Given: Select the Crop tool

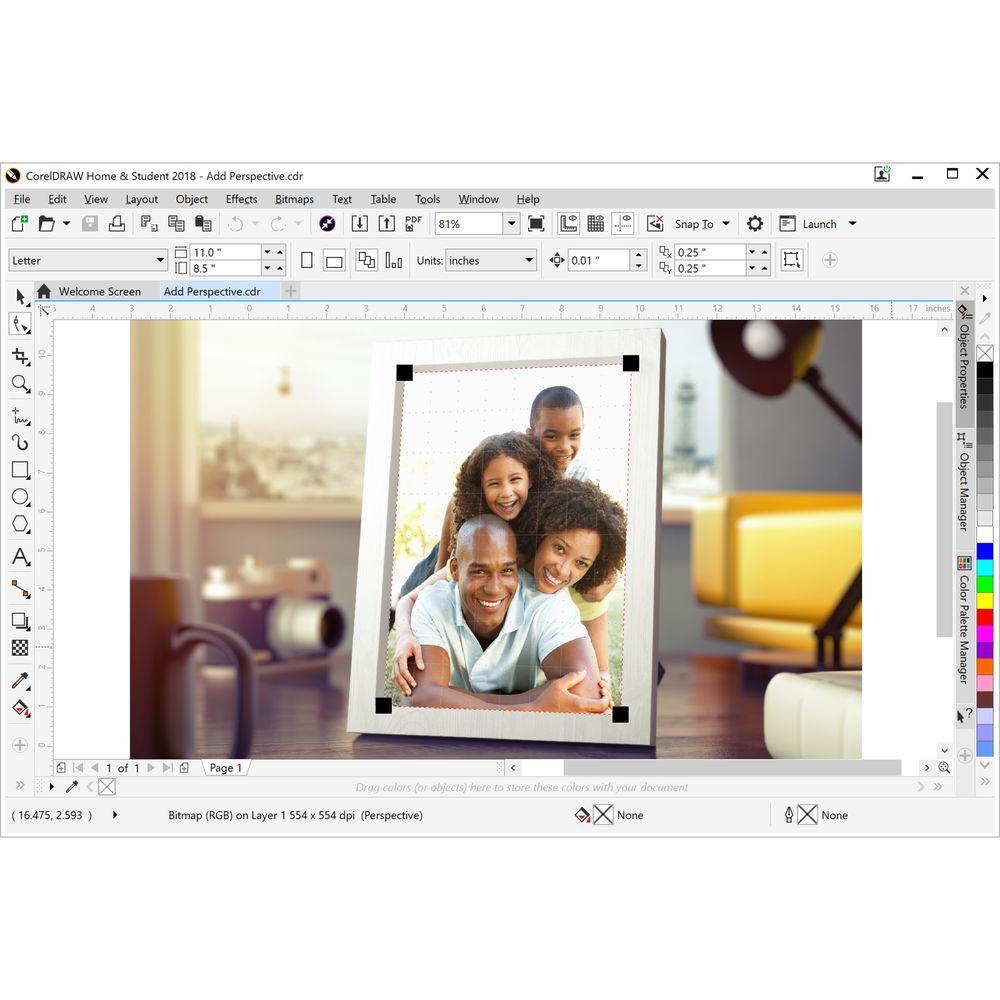Looking at the screenshot, I should point(22,356).
